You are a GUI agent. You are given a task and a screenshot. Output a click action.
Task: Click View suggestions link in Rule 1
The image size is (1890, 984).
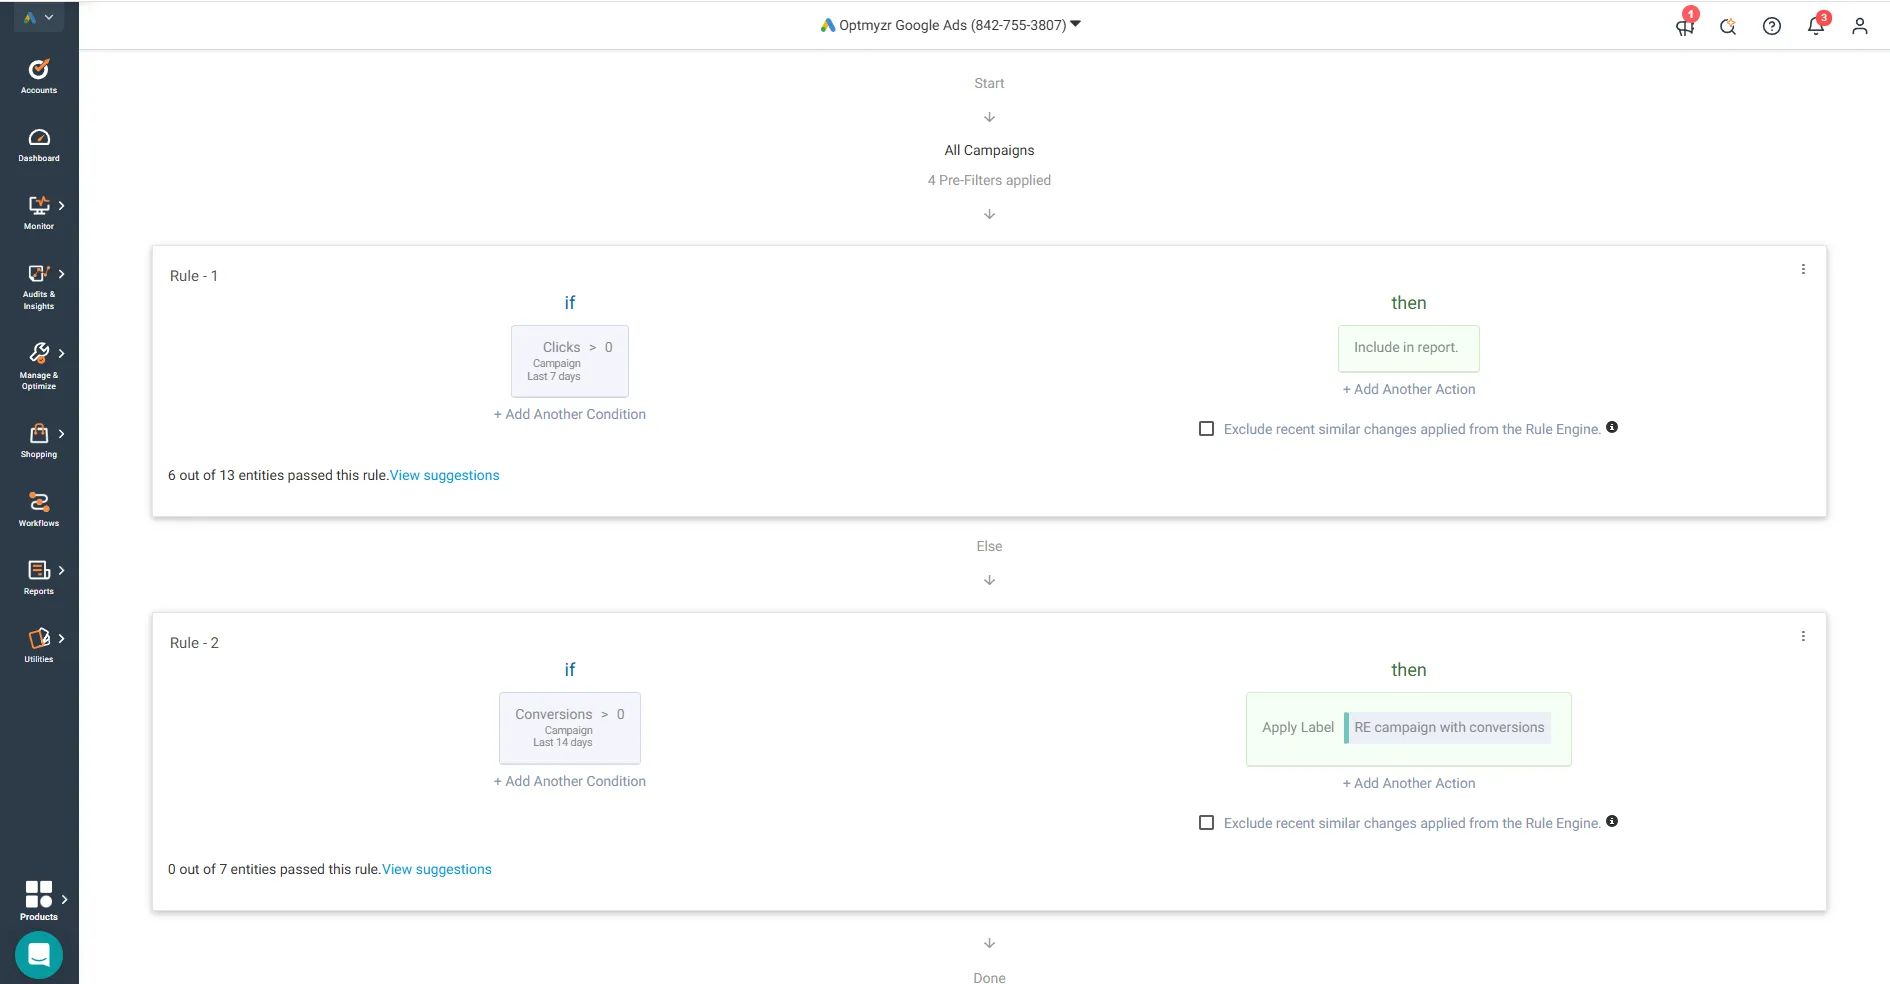coord(444,475)
